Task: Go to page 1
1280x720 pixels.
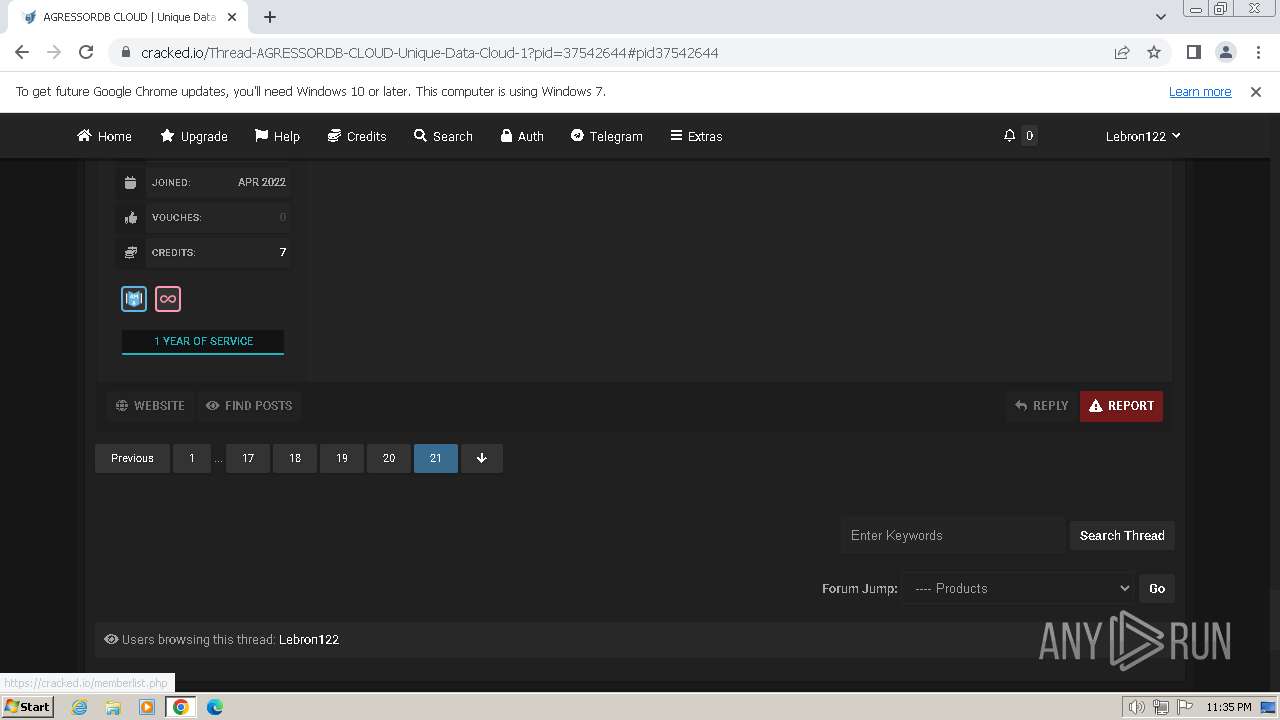Action: tap(192, 458)
